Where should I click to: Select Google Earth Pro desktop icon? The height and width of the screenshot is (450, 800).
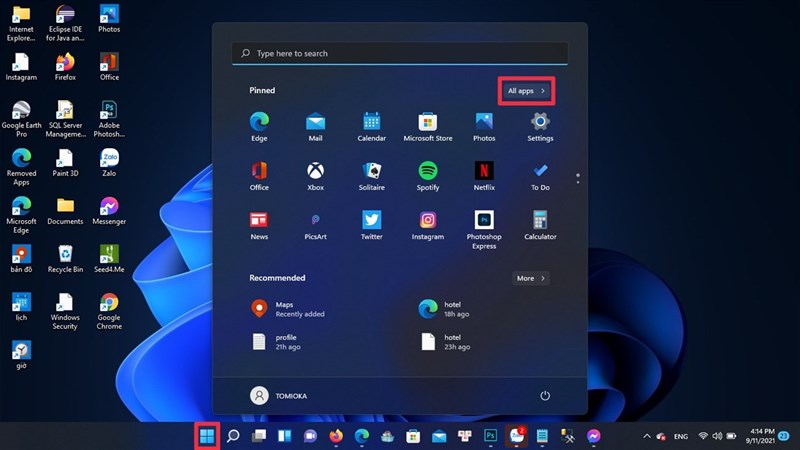pyautogui.click(x=21, y=119)
